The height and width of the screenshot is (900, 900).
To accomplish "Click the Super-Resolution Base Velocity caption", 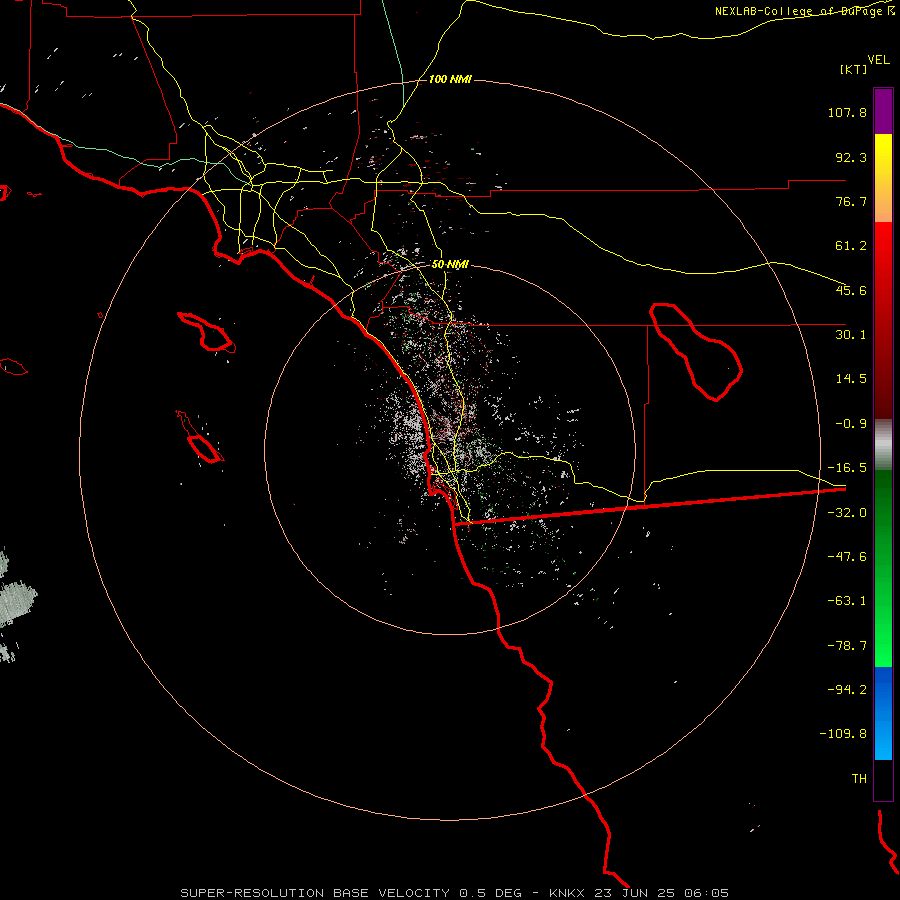I will 455,893.
